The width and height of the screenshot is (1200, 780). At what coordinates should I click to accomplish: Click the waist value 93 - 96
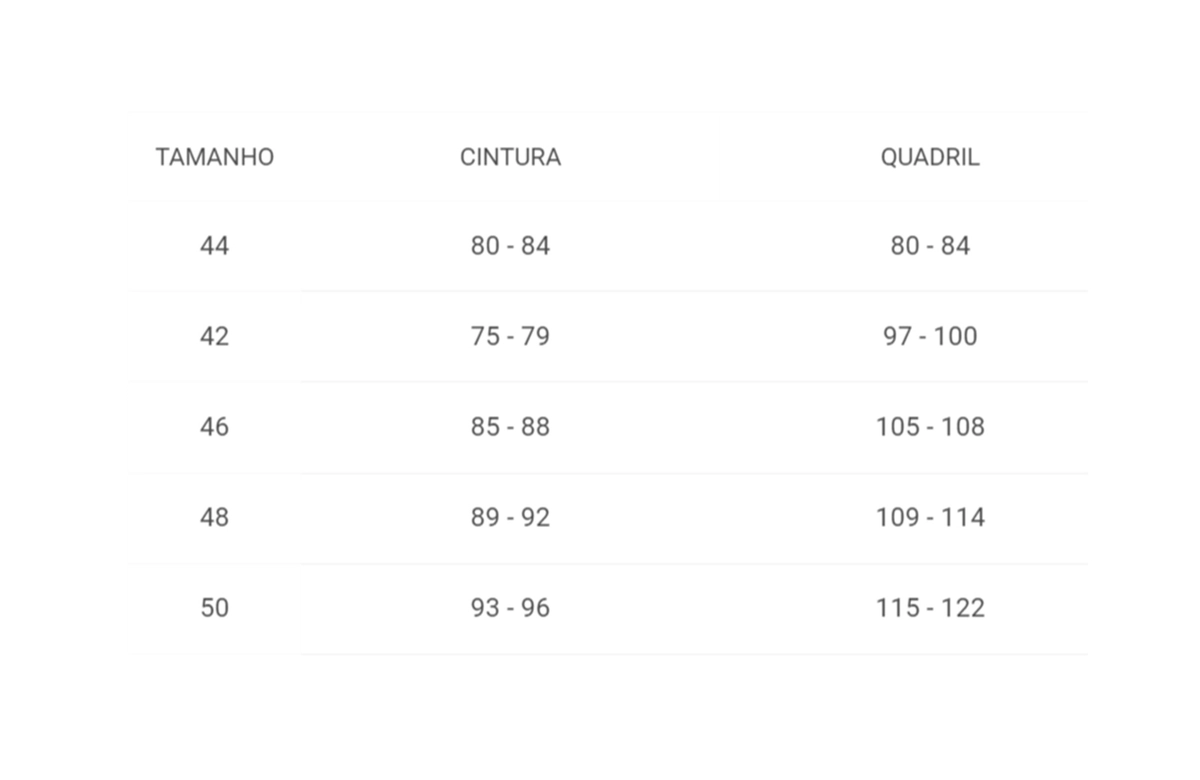[x=510, y=608]
